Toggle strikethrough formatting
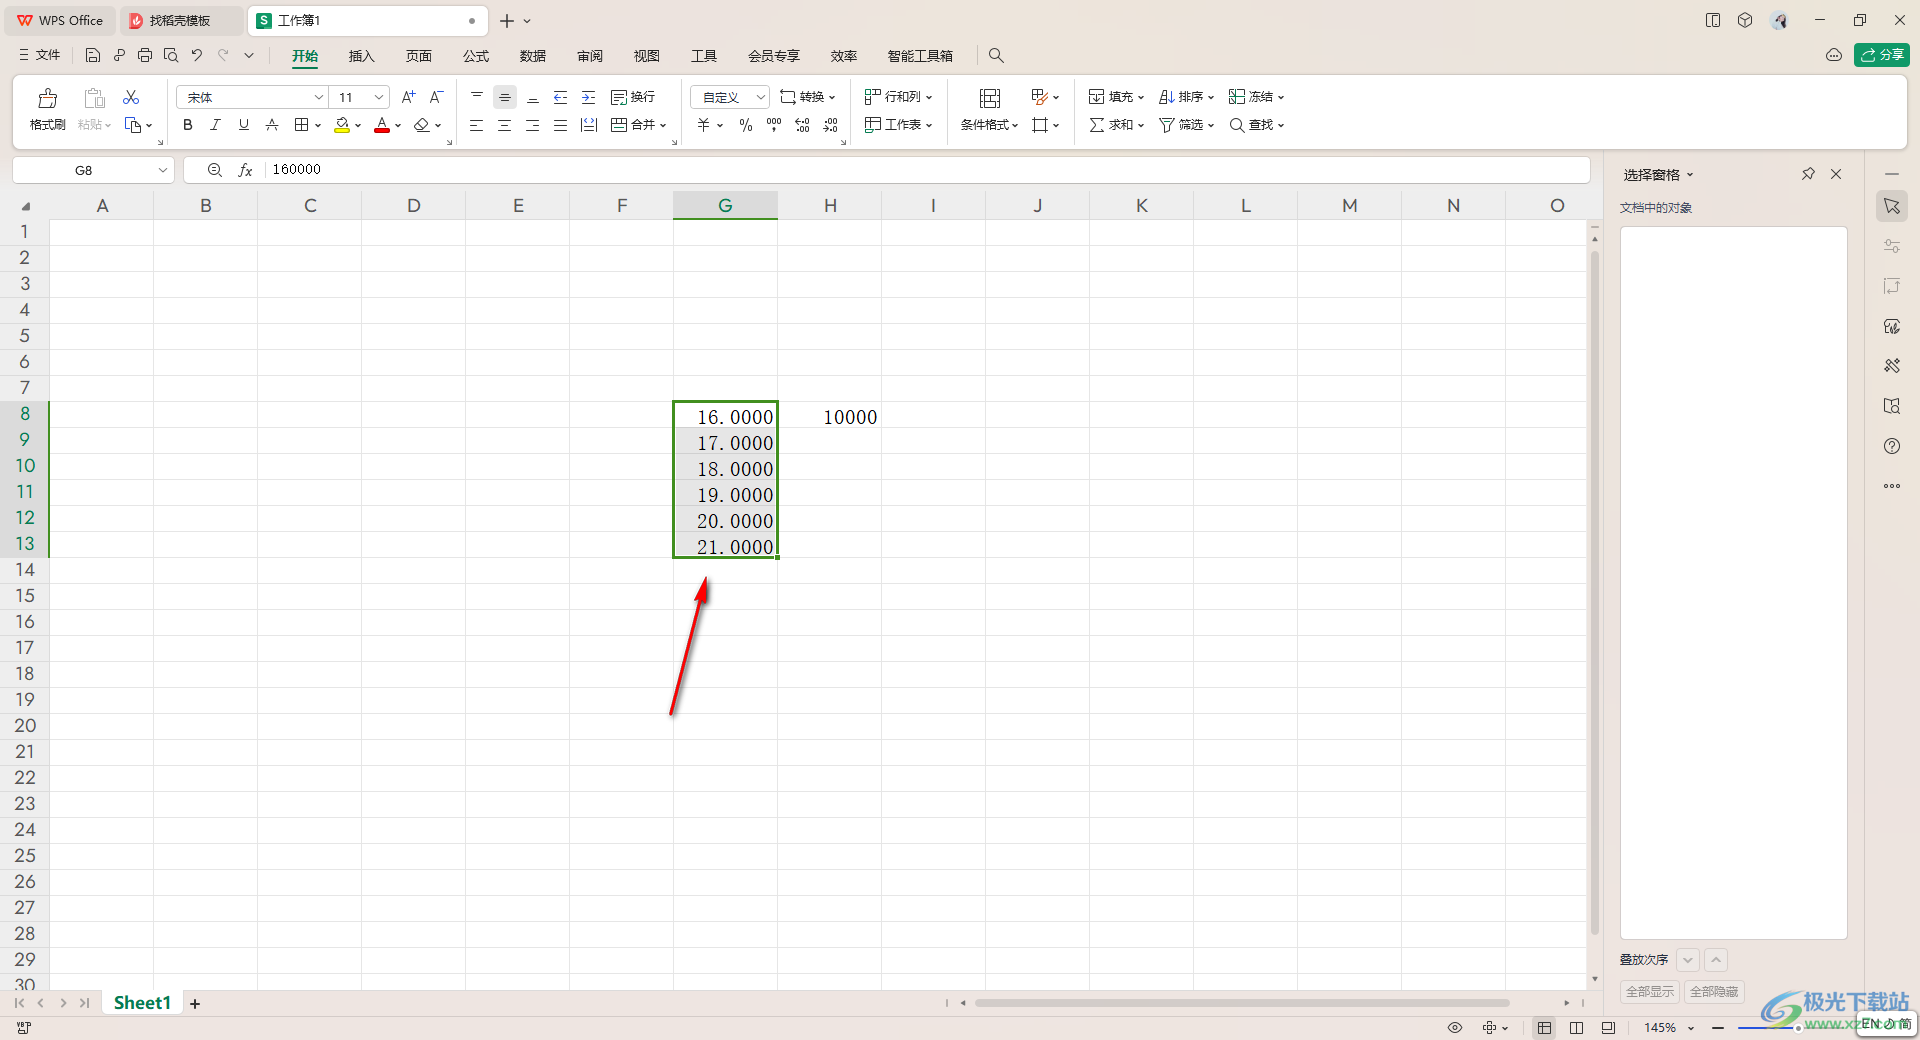This screenshot has height=1040, width=1920. pyautogui.click(x=271, y=125)
